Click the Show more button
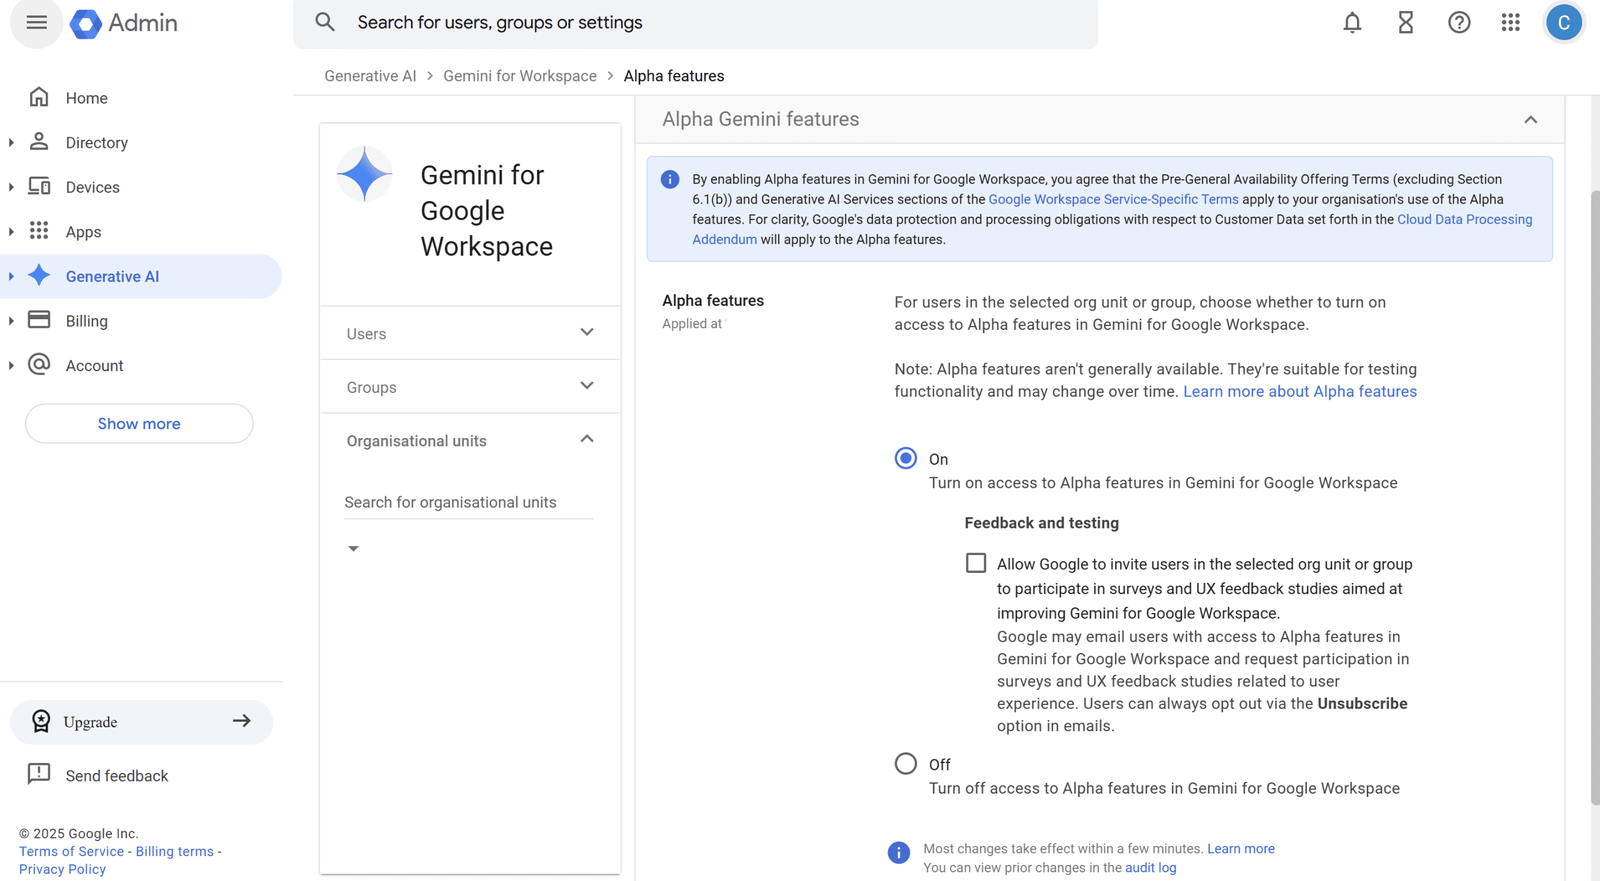1600x881 pixels. pos(139,423)
